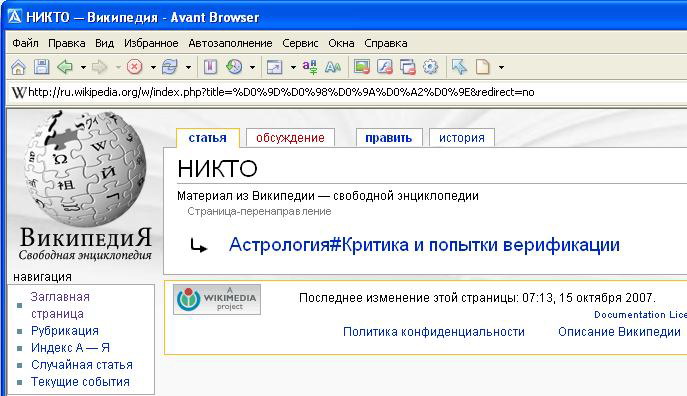Click the text size AA icon
This screenshot has width=687, height=396.
tap(333, 67)
